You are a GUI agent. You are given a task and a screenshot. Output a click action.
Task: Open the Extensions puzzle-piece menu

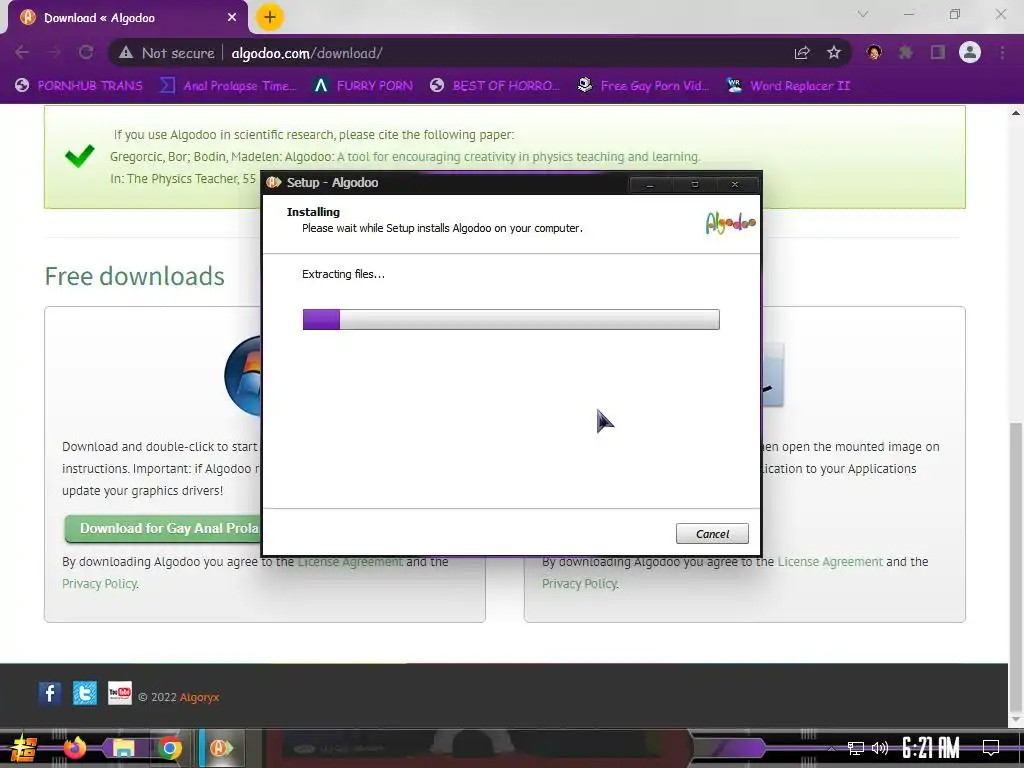click(x=906, y=52)
